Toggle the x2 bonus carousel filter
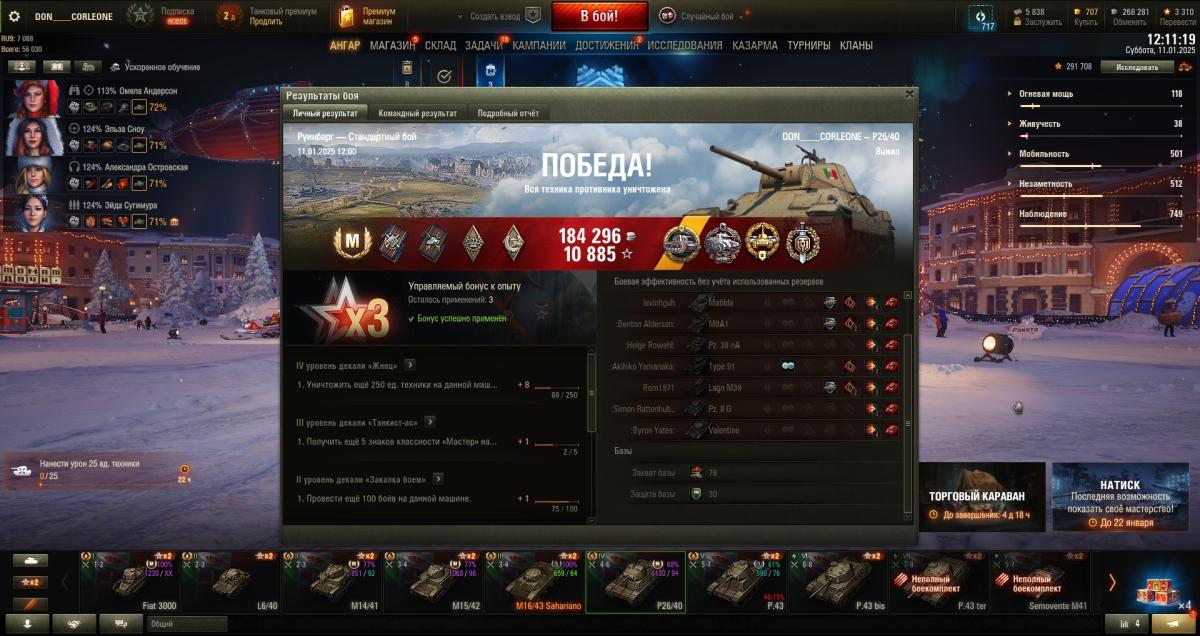 pyautogui.click(x=30, y=582)
